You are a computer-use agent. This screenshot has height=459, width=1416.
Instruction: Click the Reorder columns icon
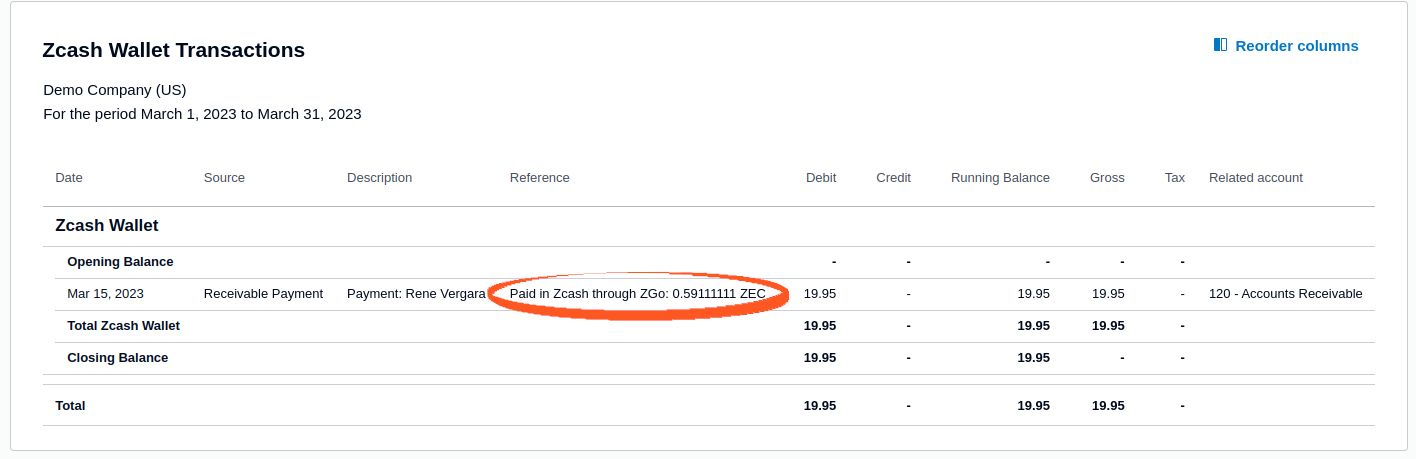click(1220, 45)
